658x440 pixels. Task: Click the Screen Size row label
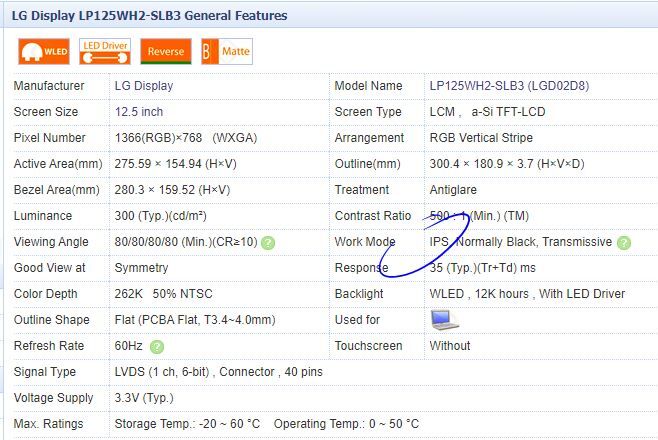pos(45,112)
